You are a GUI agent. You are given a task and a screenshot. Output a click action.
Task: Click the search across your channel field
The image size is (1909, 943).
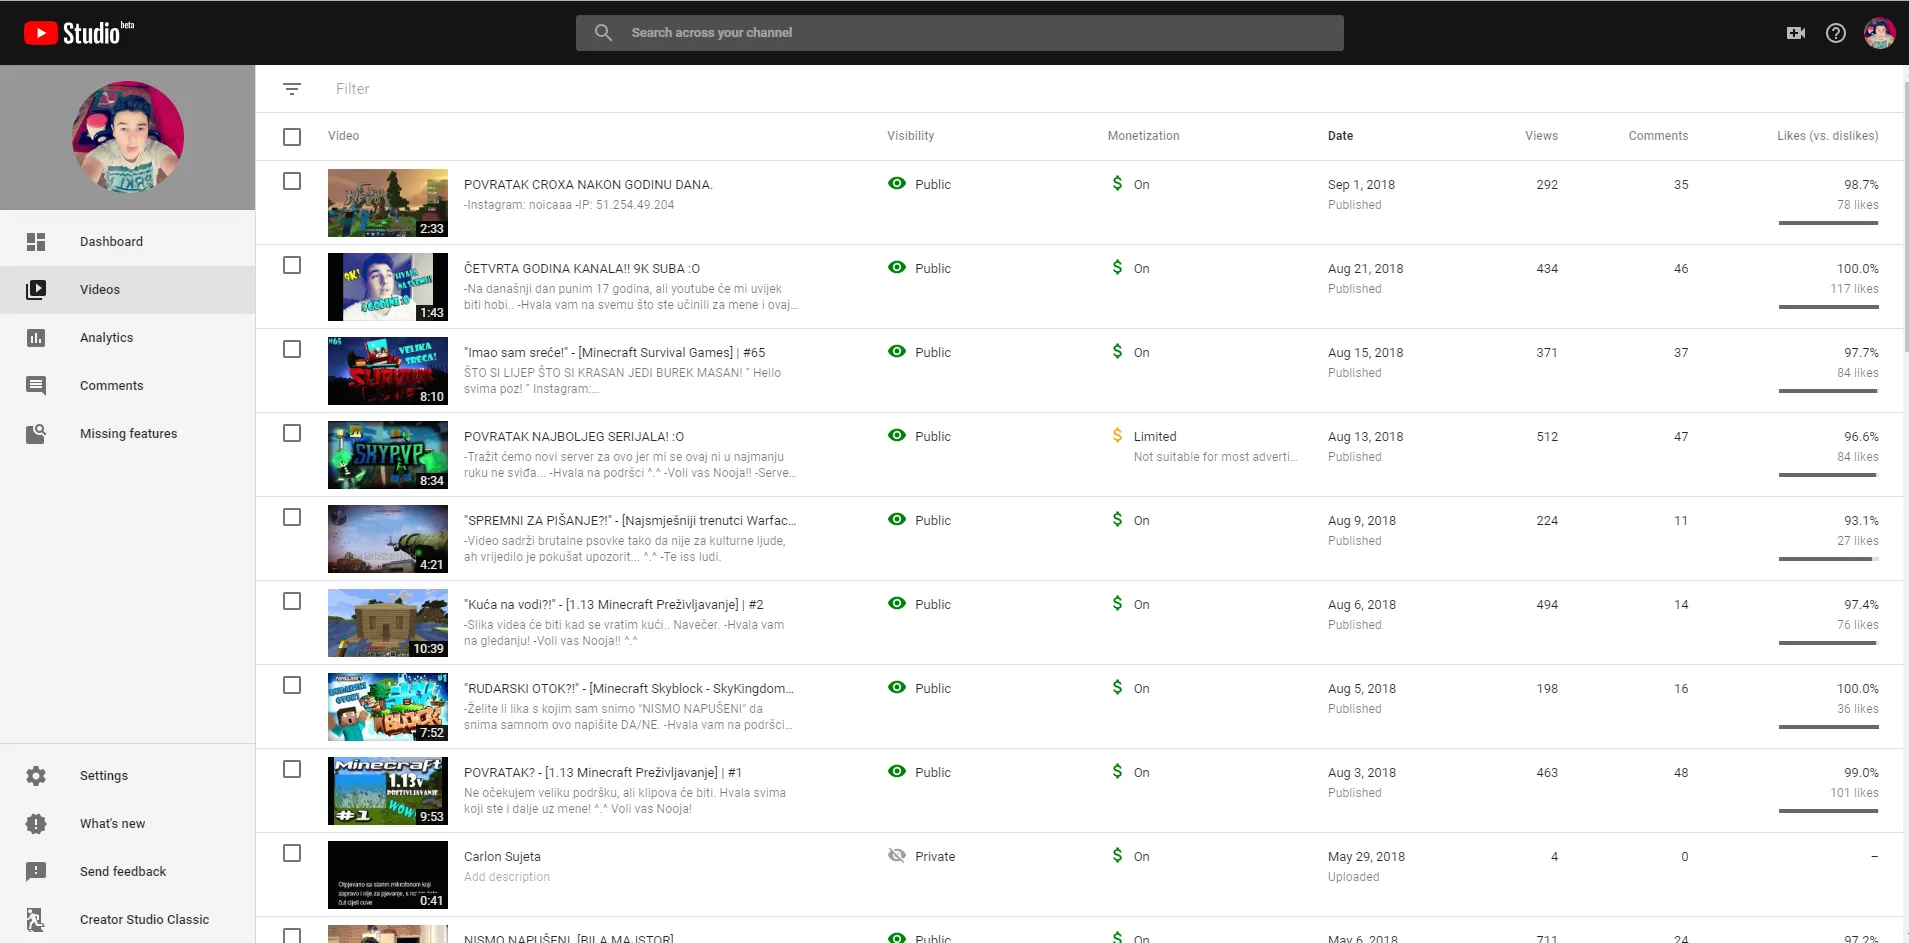tap(958, 33)
